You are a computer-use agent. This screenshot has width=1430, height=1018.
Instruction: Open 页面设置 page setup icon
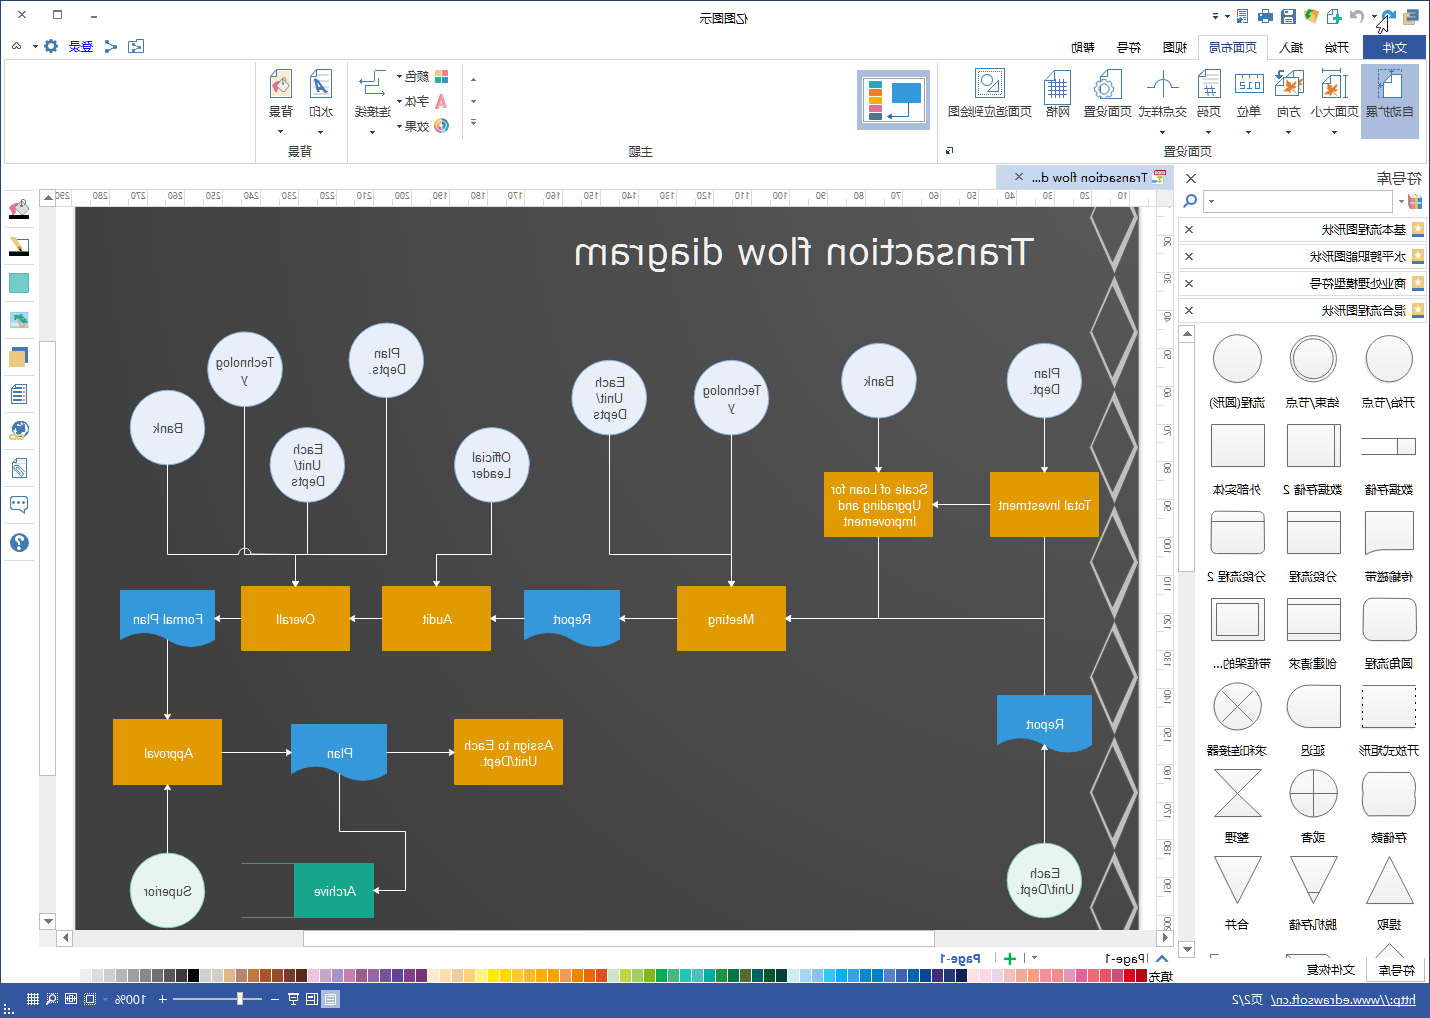point(1107,86)
